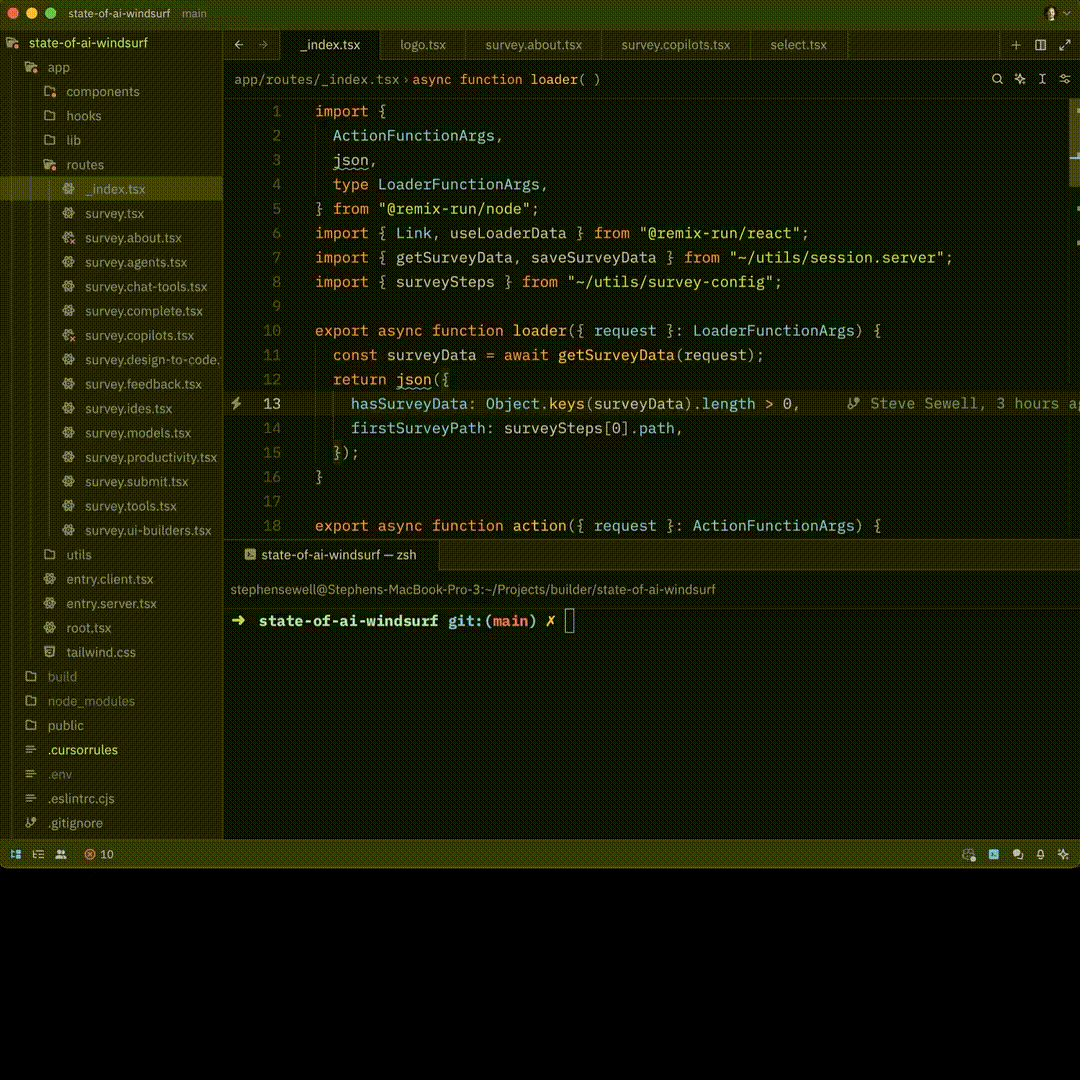Show the 10 diagnostics errors
Screen dimensions: 1080x1080
99,855
